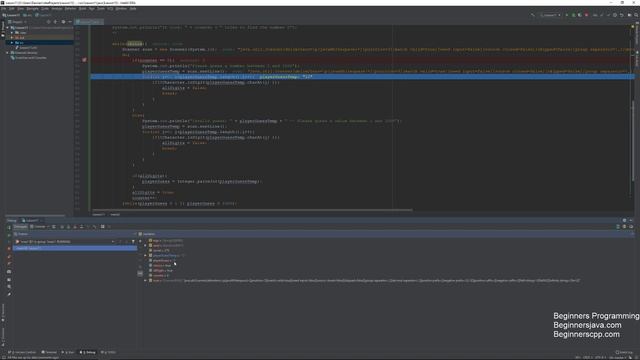Click the Force Step Into icon
The height and width of the screenshot is (360, 640).
pyautogui.click(x=75, y=227)
